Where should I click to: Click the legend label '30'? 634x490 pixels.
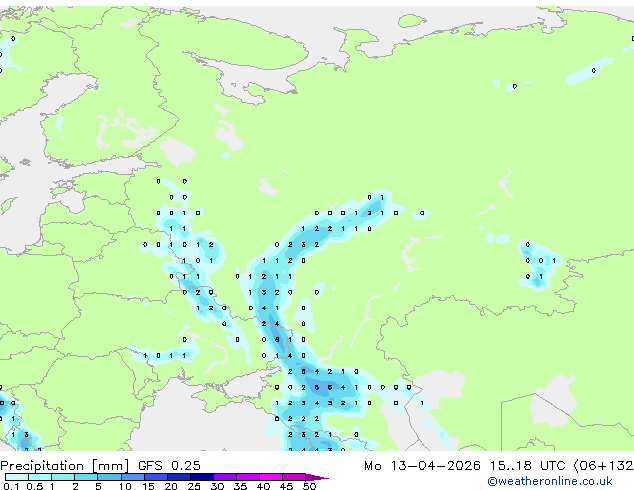217,486
